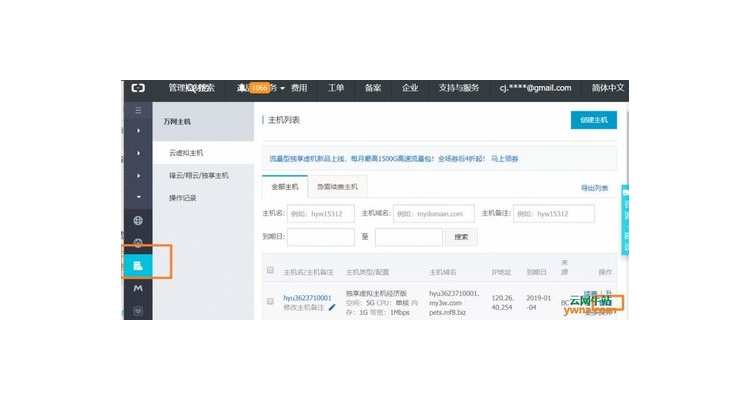Open the globe icon in sidebar
The image size is (750, 400).
pyautogui.click(x=138, y=221)
